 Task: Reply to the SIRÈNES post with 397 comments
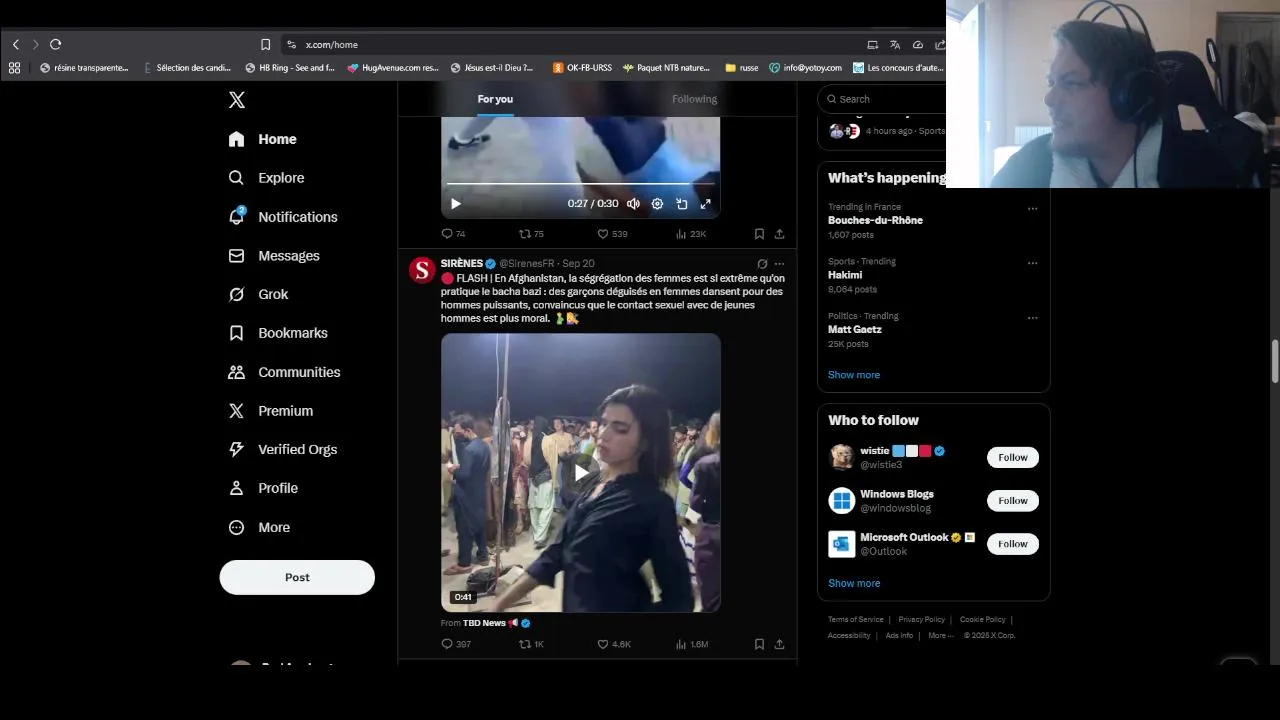(x=456, y=645)
